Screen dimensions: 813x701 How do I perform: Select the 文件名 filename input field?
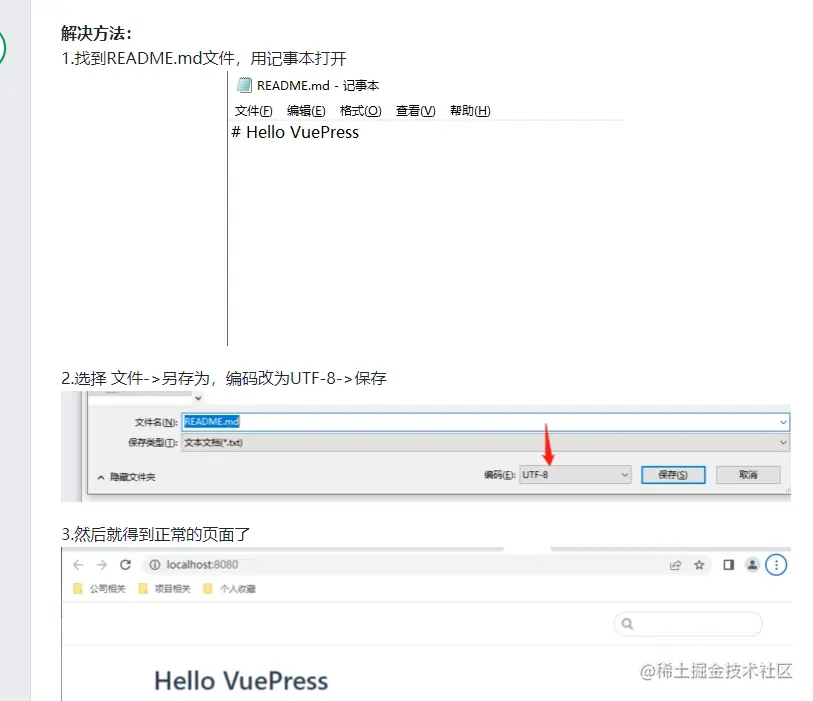tap(400, 421)
